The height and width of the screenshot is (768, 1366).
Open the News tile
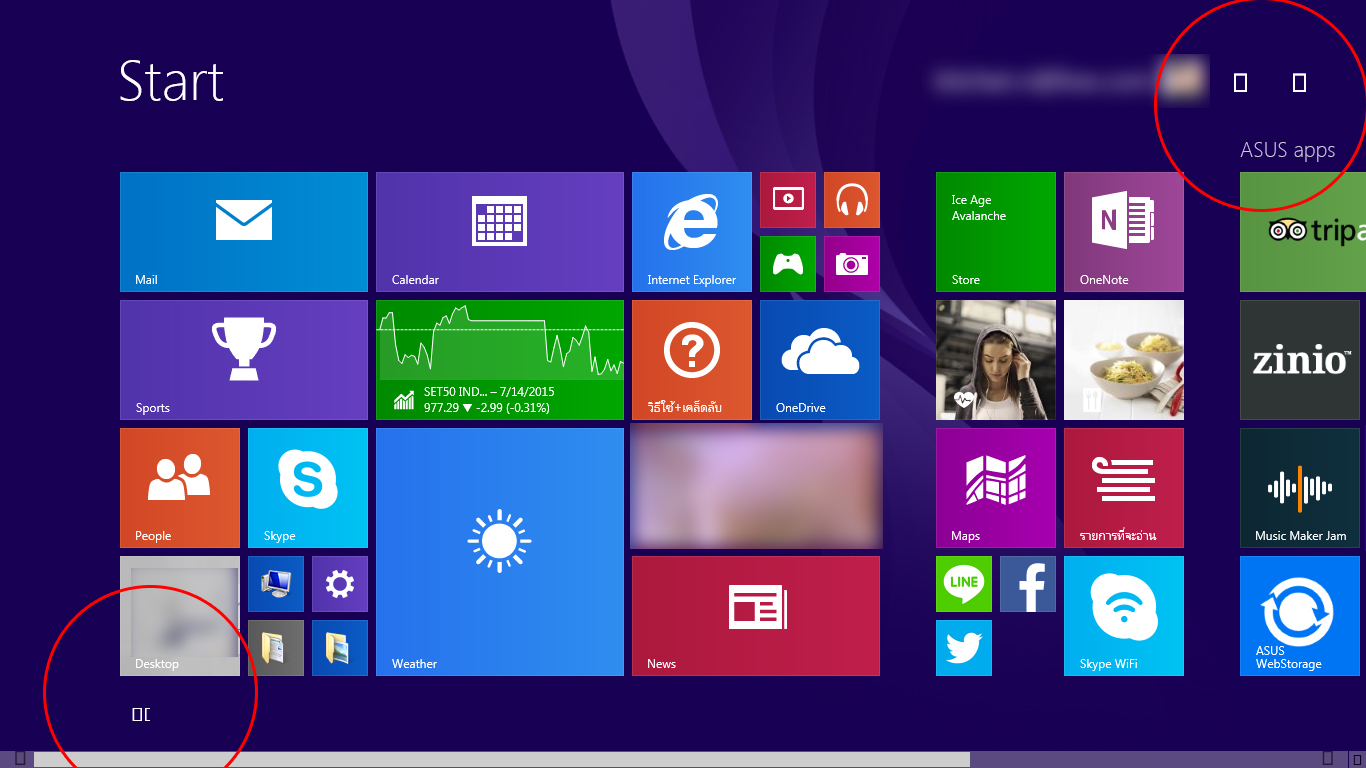[x=756, y=616]
